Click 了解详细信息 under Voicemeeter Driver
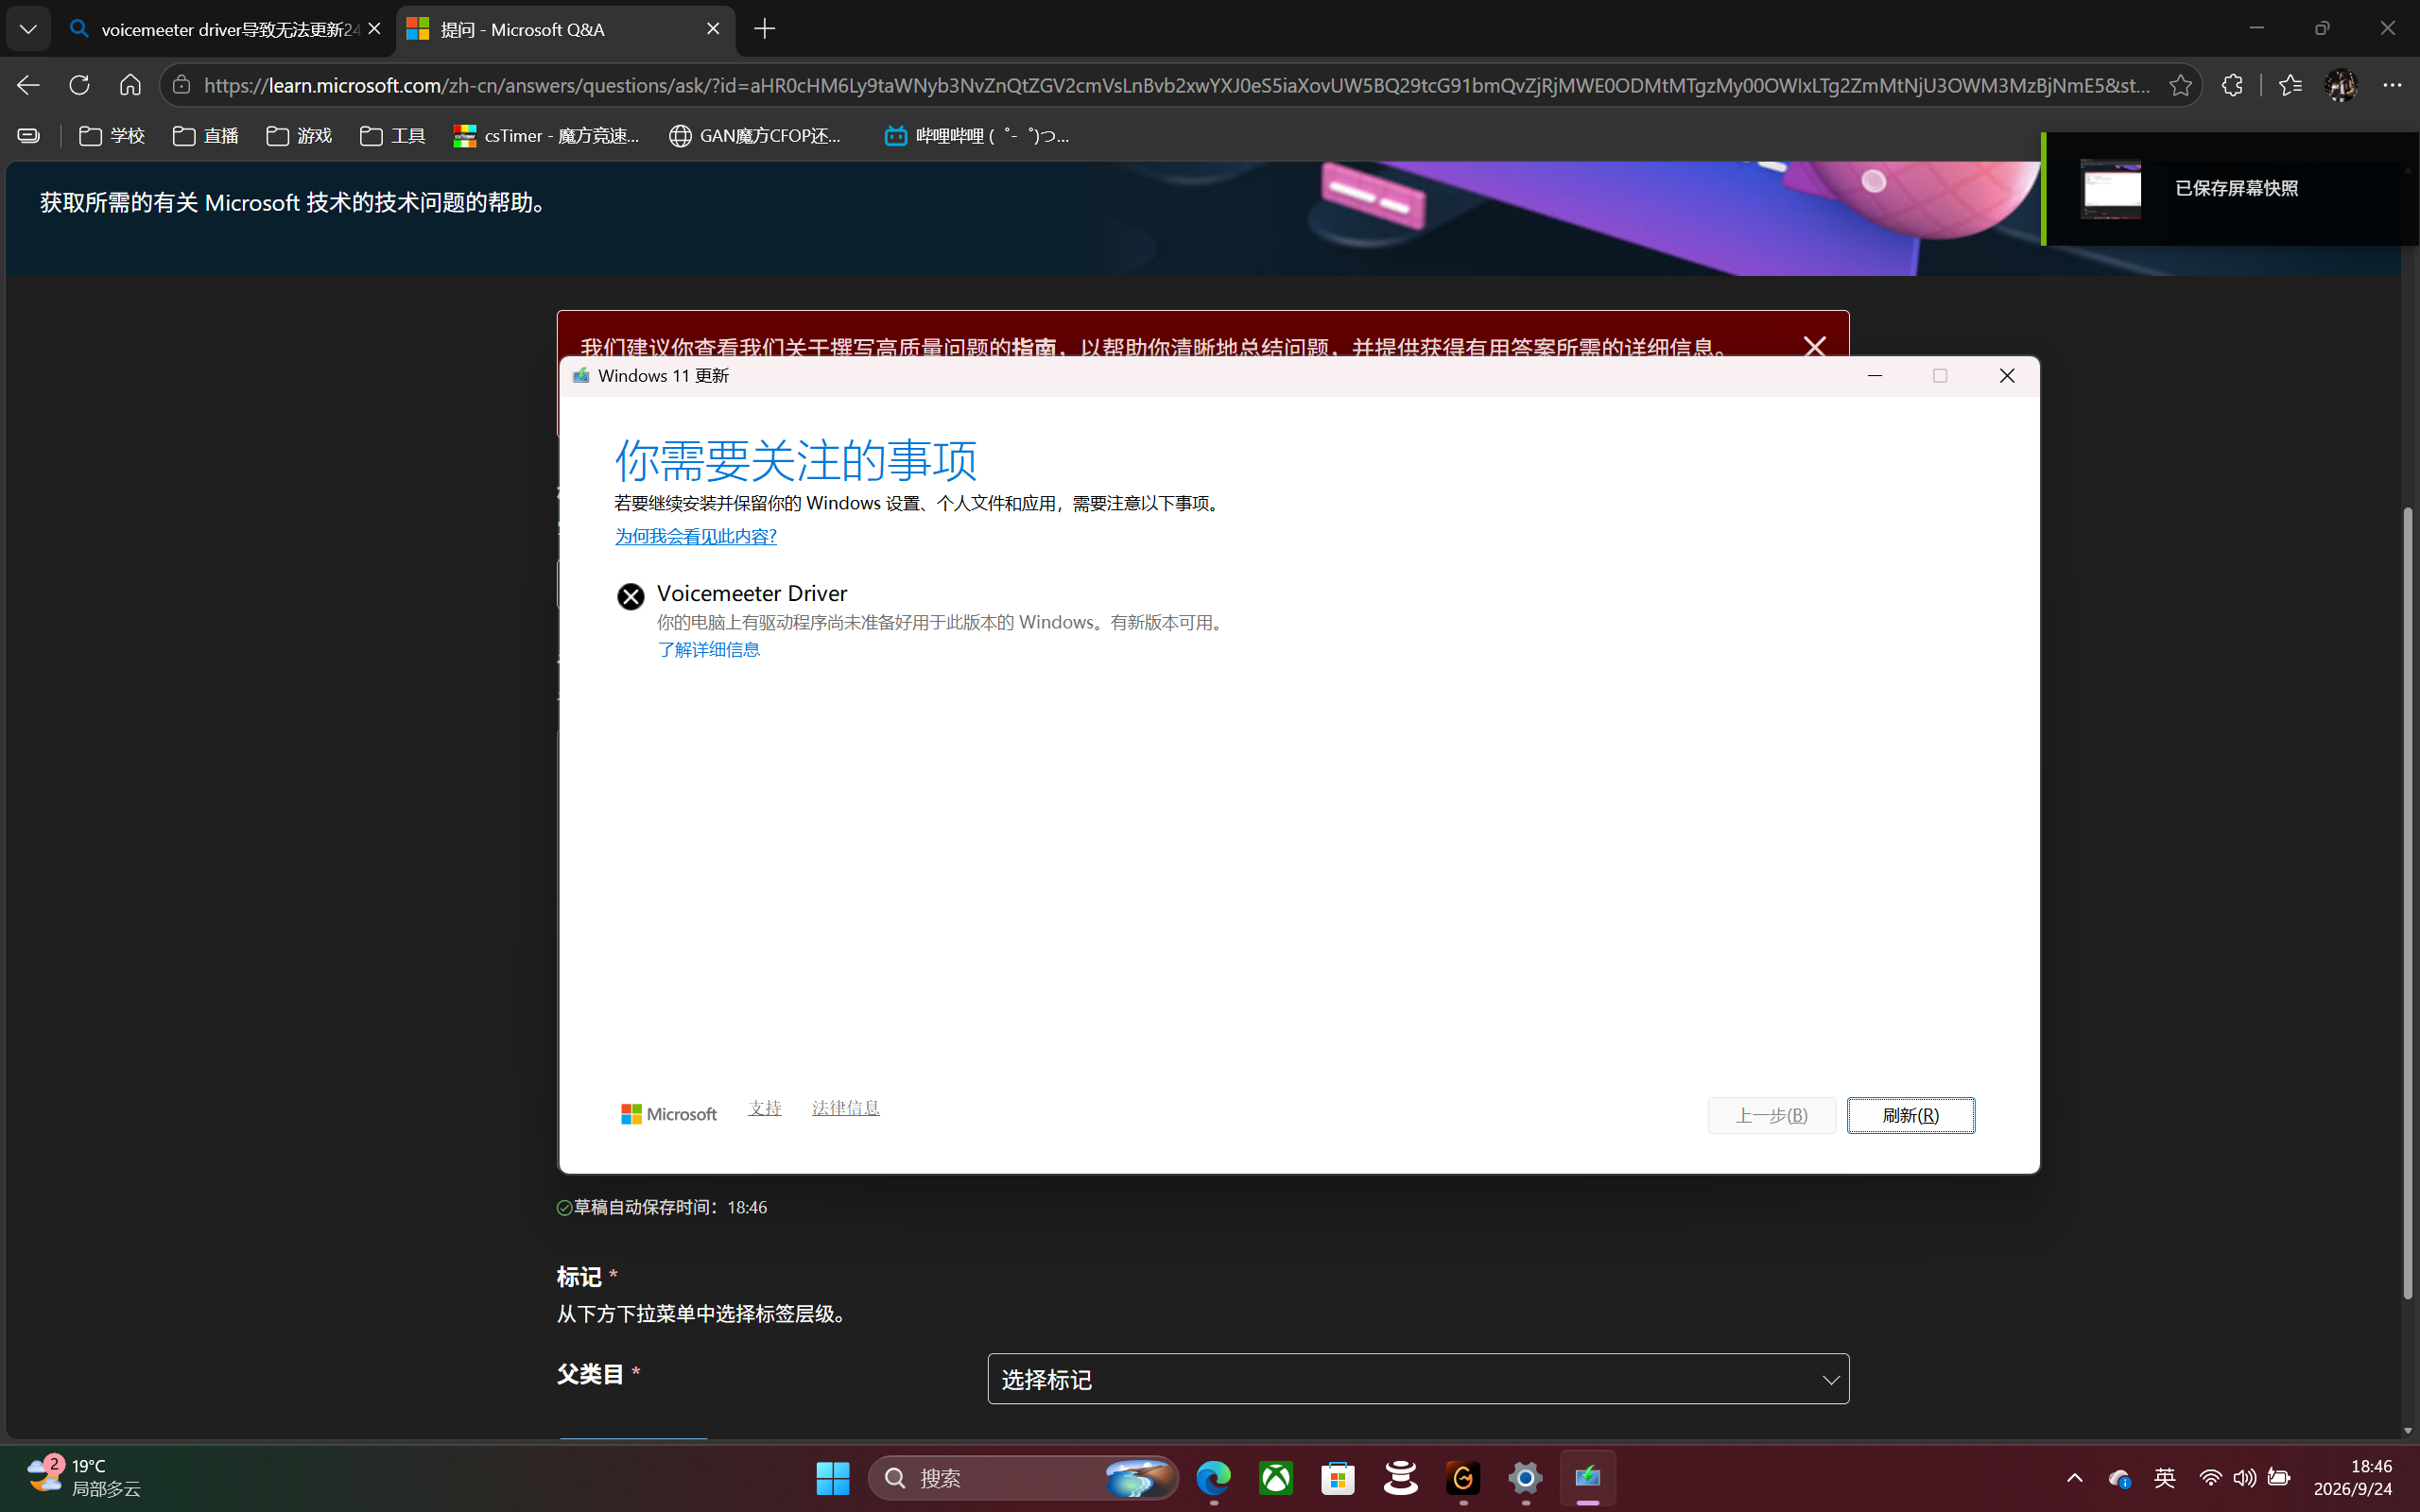The width and height of the screenshot is (2420, 1512). point(709,649)
